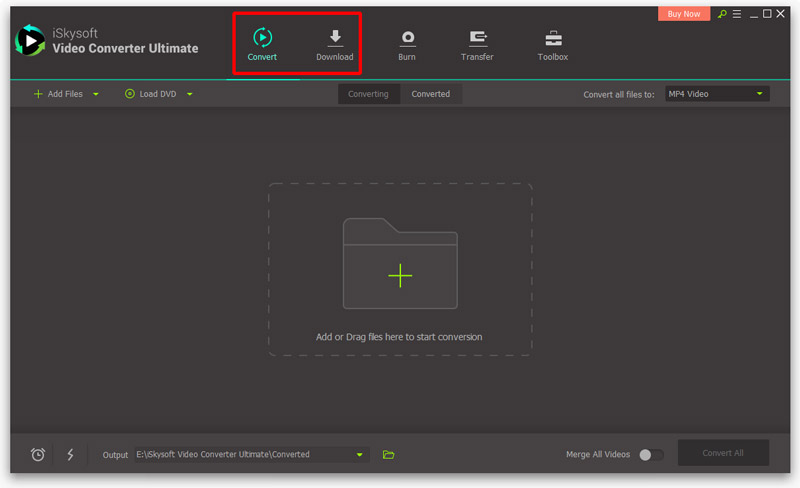
Task: Toggle the Merge All Videos switch
Action: (x=651, y=454)
